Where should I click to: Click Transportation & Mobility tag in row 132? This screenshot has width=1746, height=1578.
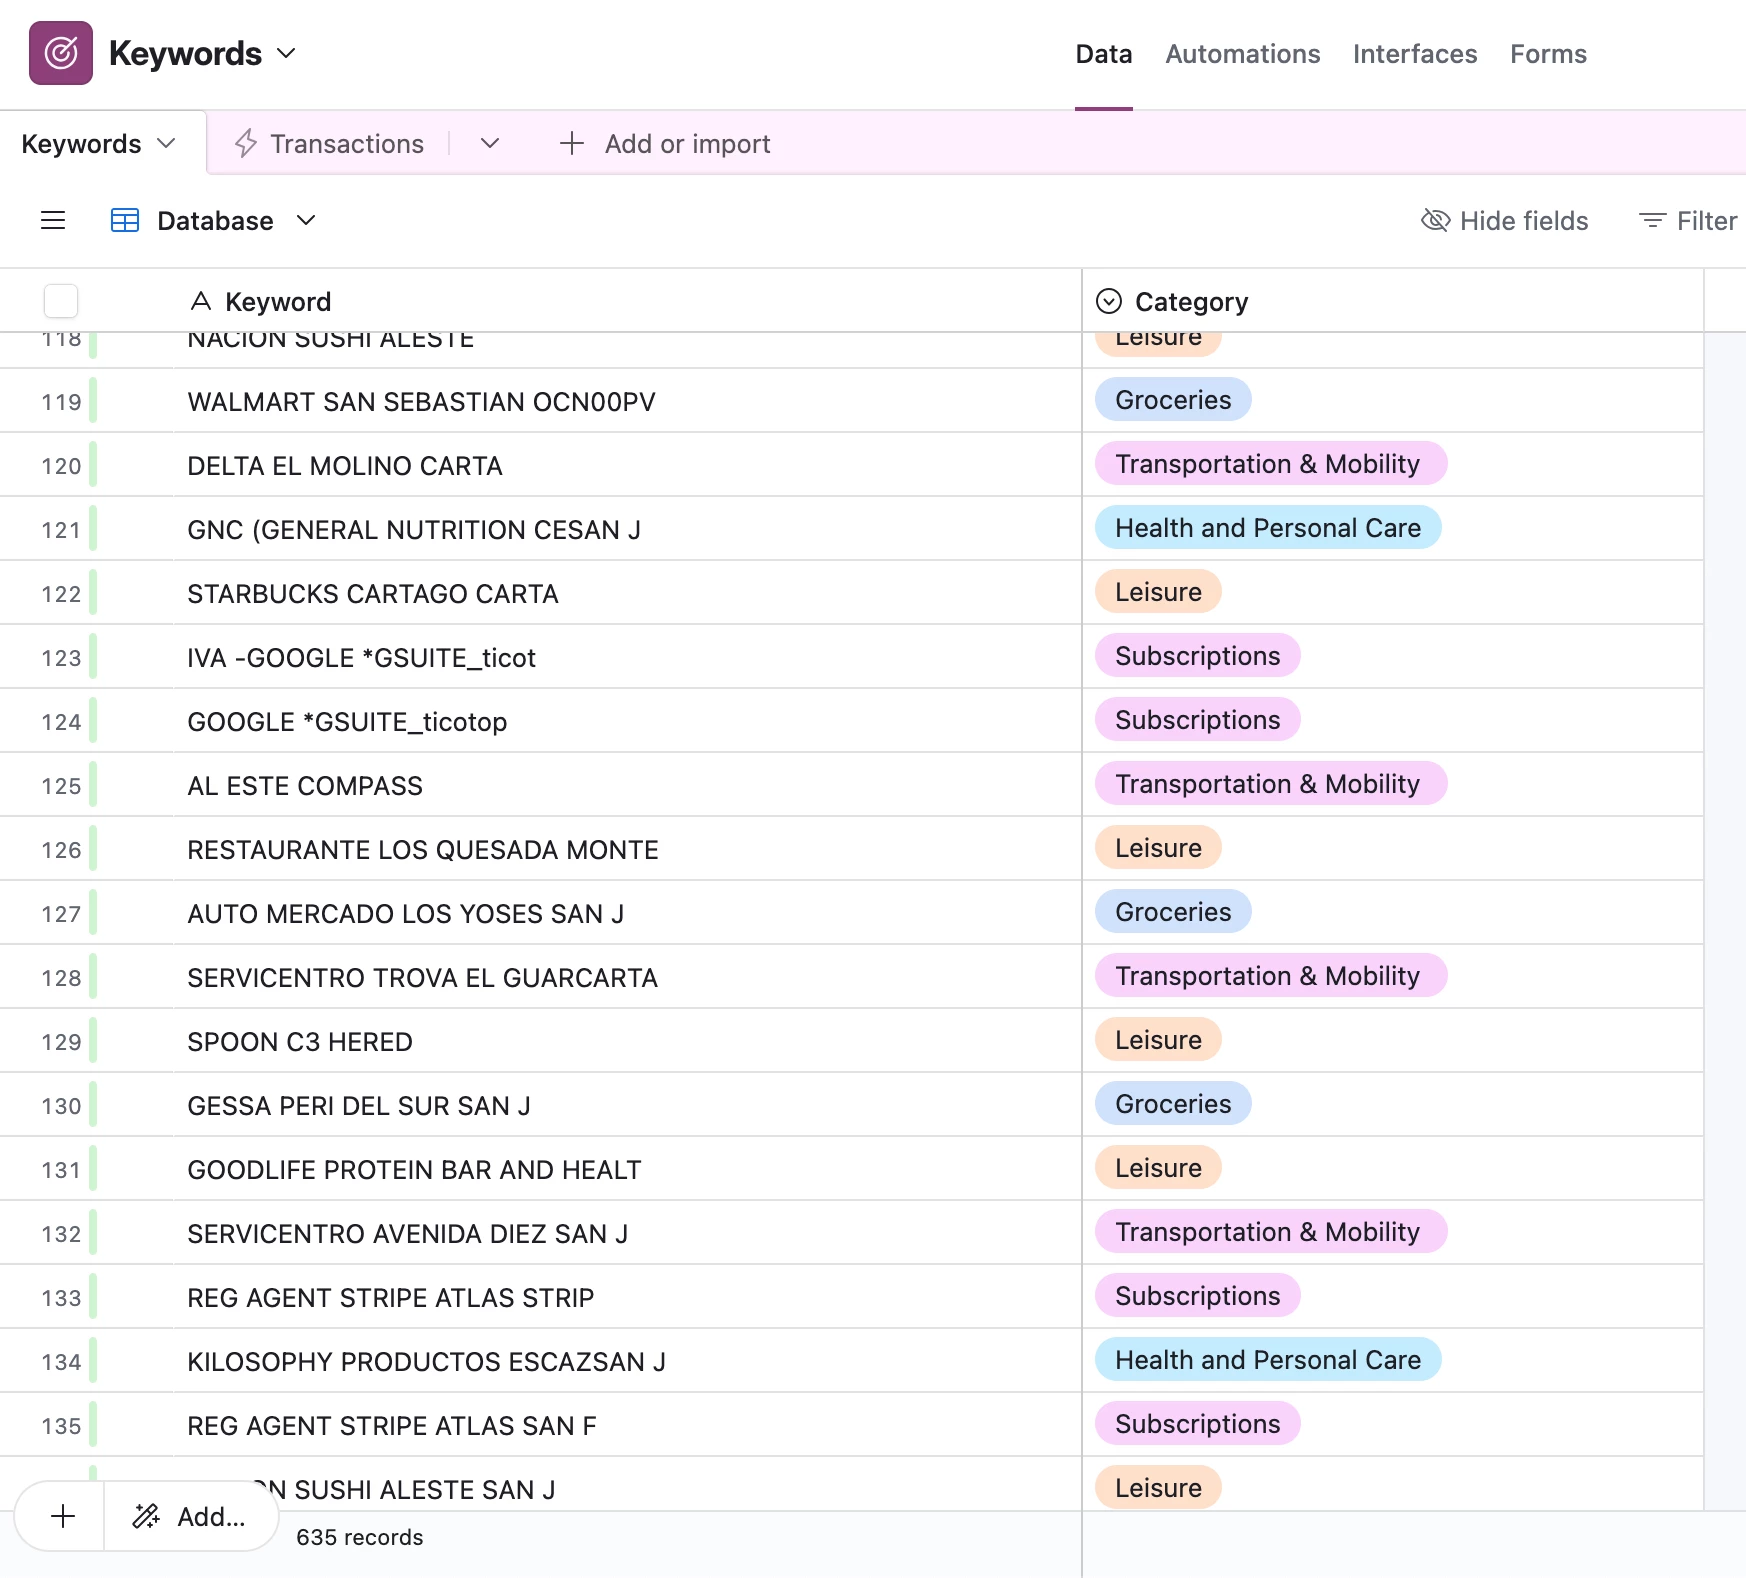point(1271,1232)
